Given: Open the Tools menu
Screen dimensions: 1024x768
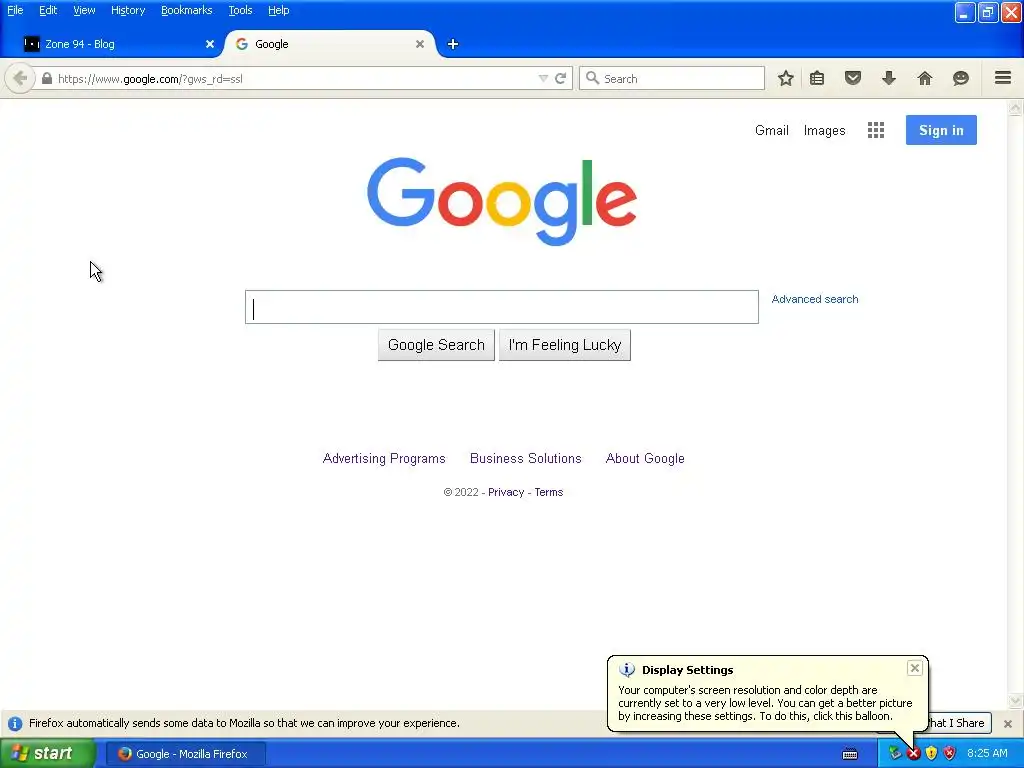Looking at the screenshot, I should pyautogui.click(x=240, y=10).
